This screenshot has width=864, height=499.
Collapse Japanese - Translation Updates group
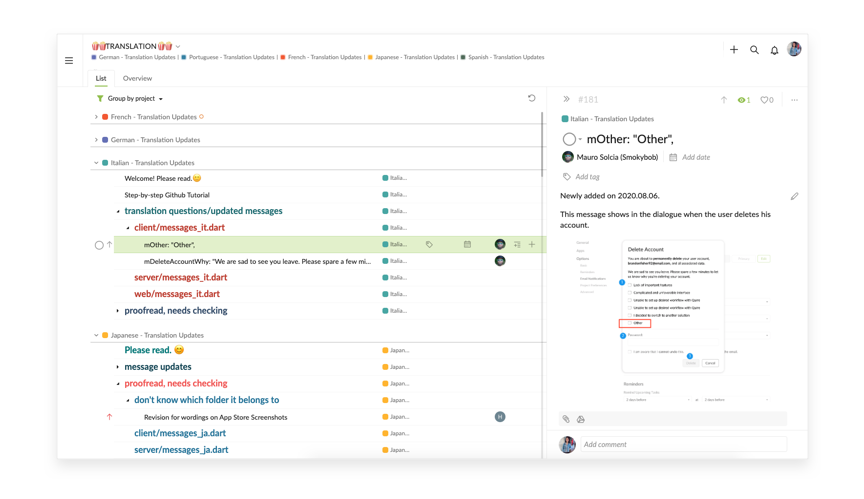pos(96,335)
